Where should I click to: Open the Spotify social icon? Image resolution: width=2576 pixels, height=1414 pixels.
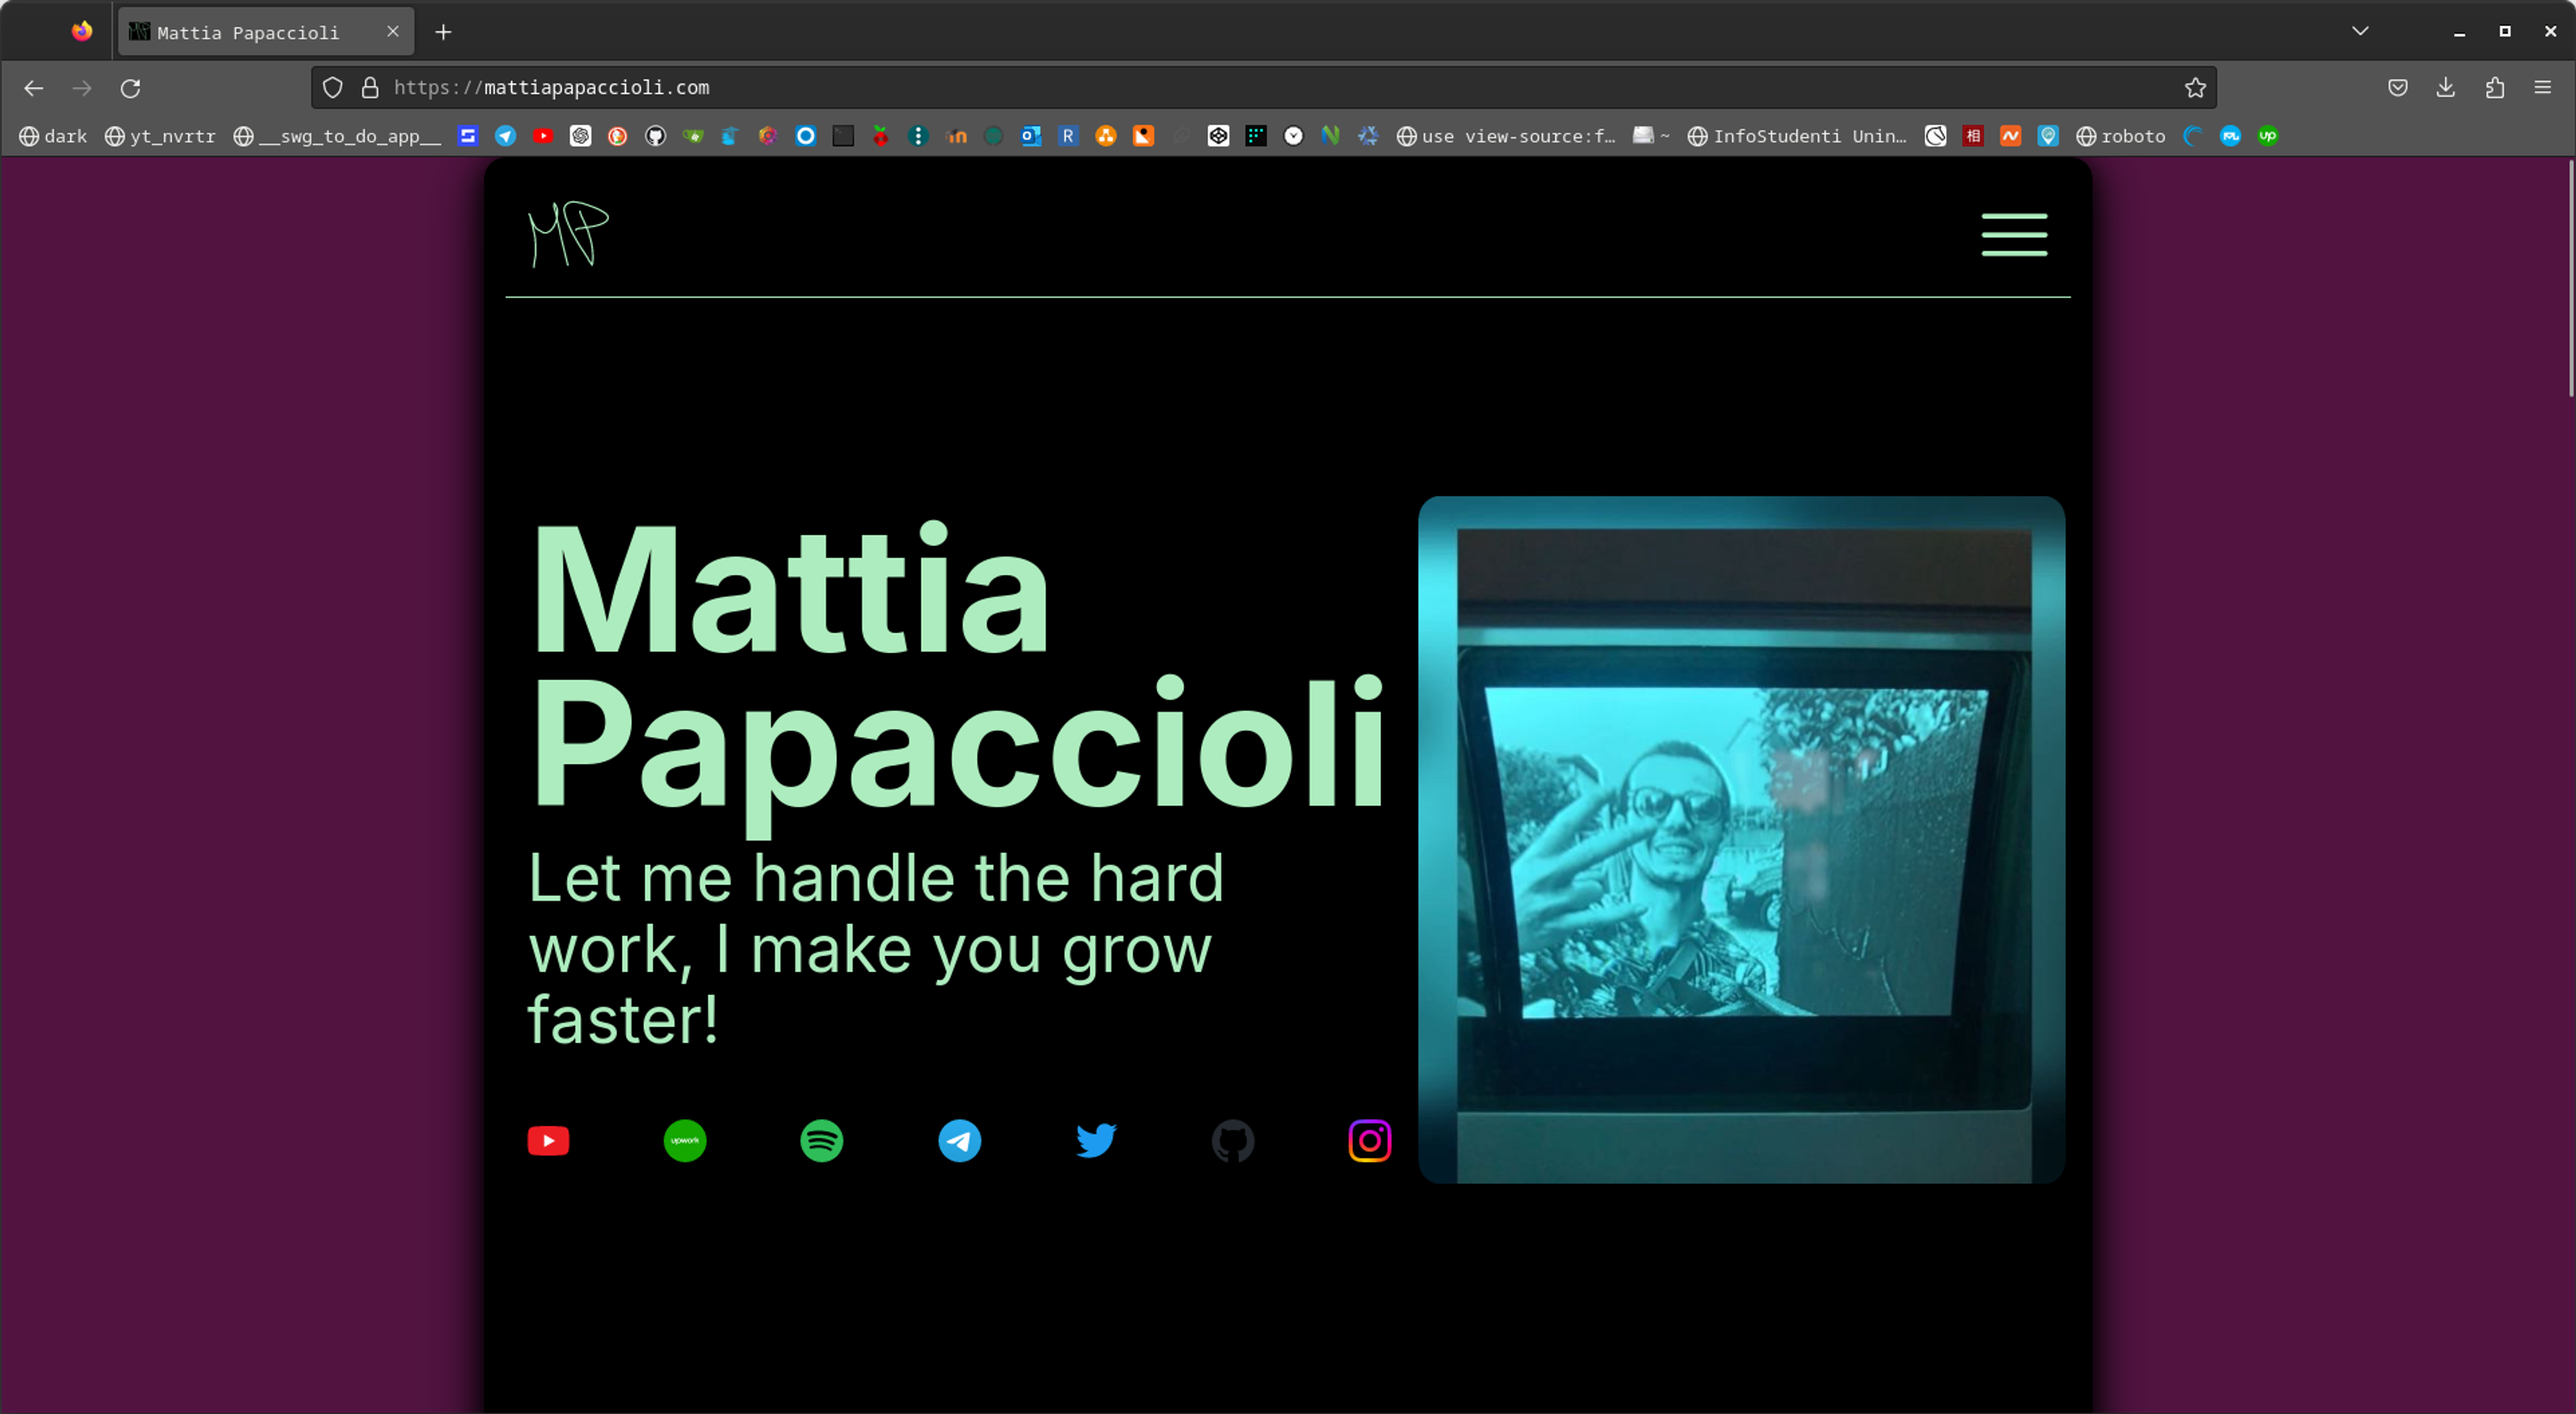(x=822, y=1141)
